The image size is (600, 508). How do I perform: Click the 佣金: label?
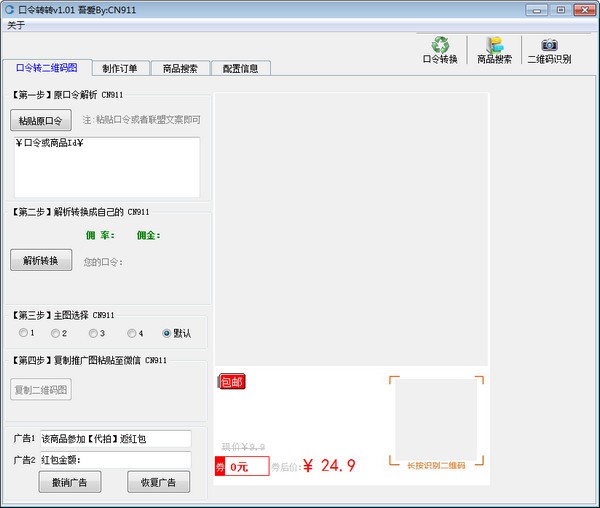149,235
